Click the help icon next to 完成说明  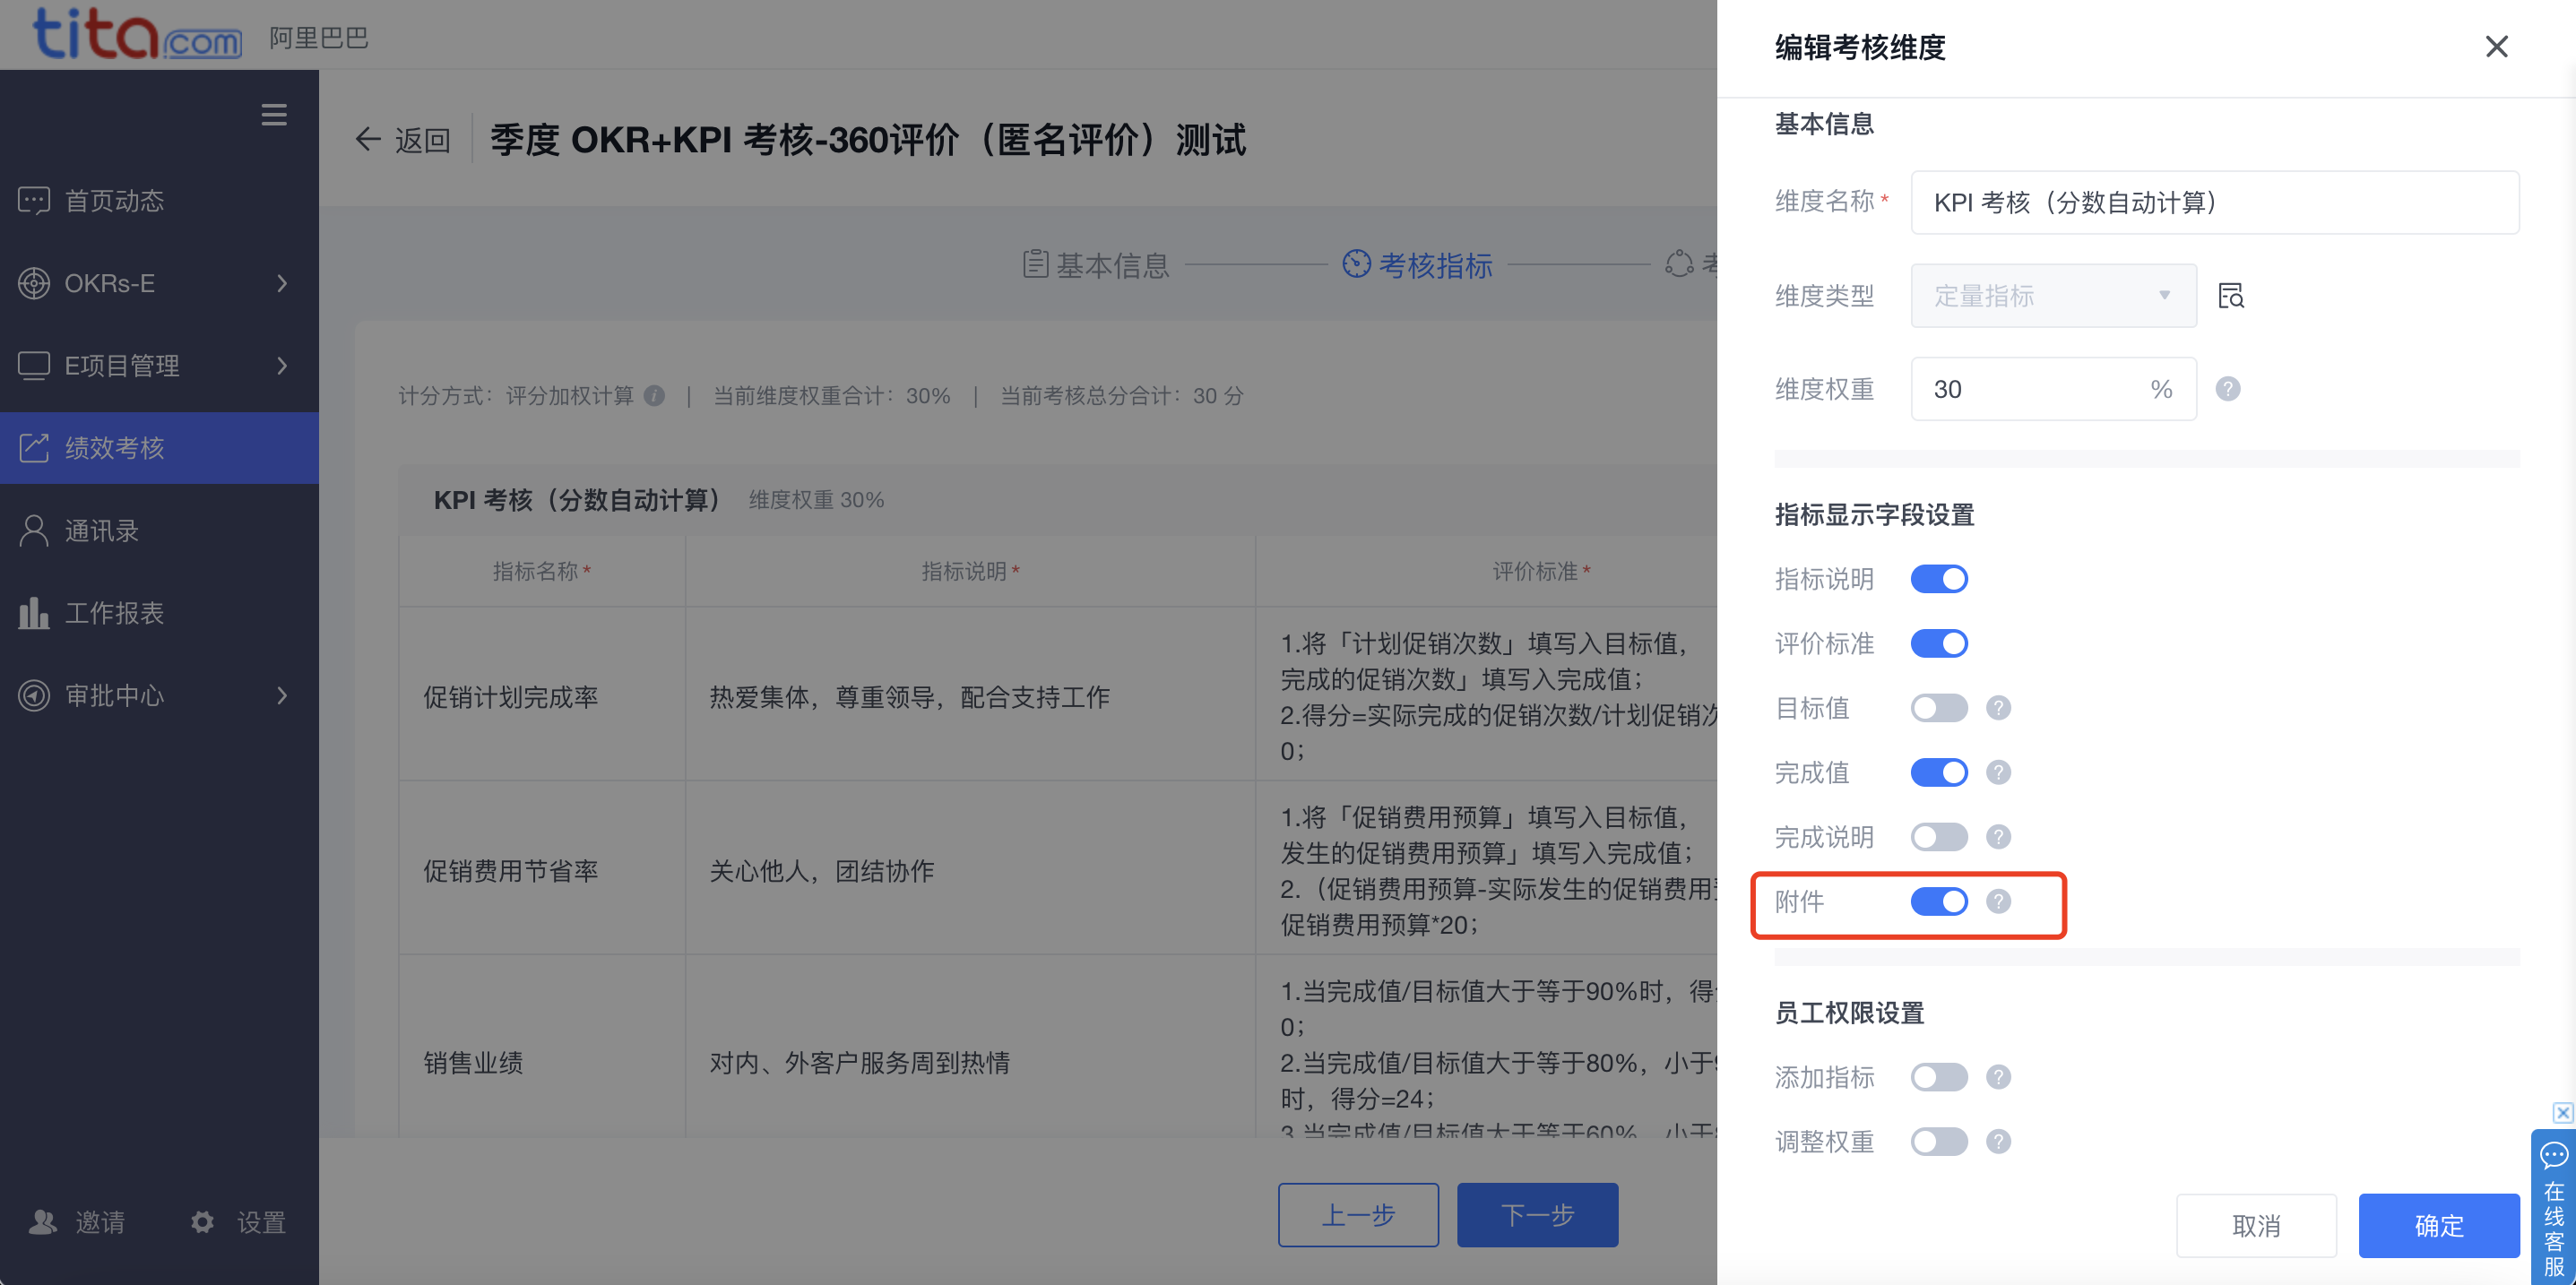[x=1998, y=837]
